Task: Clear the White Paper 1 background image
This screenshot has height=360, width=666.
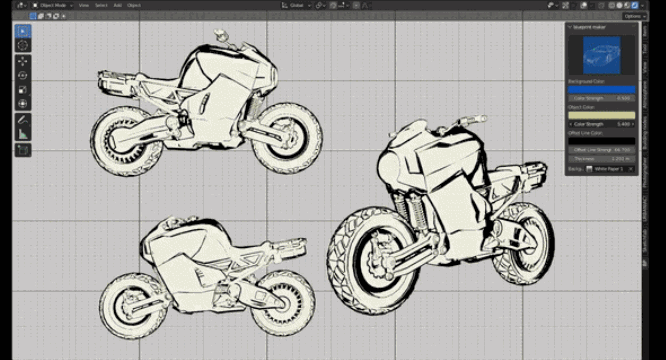Action: 631,169
